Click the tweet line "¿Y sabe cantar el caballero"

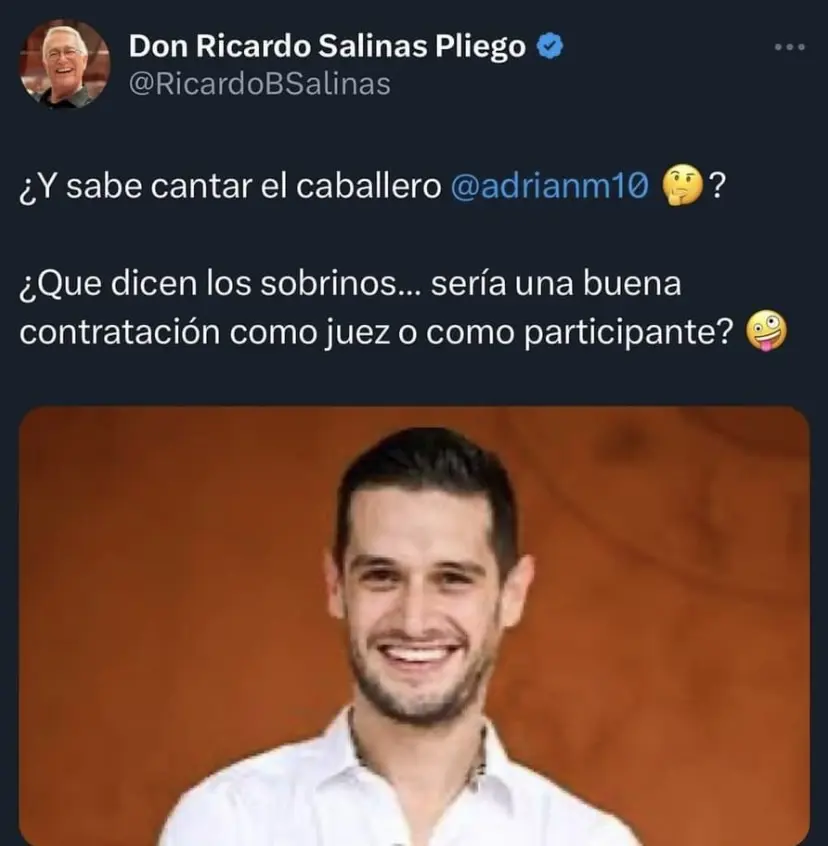(230, 187)
